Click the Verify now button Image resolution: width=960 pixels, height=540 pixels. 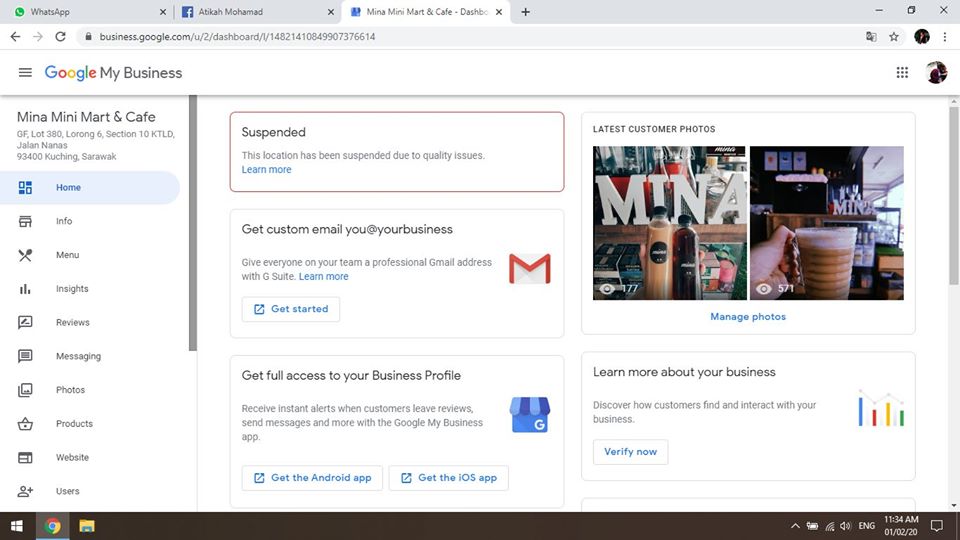coord(631,452)
